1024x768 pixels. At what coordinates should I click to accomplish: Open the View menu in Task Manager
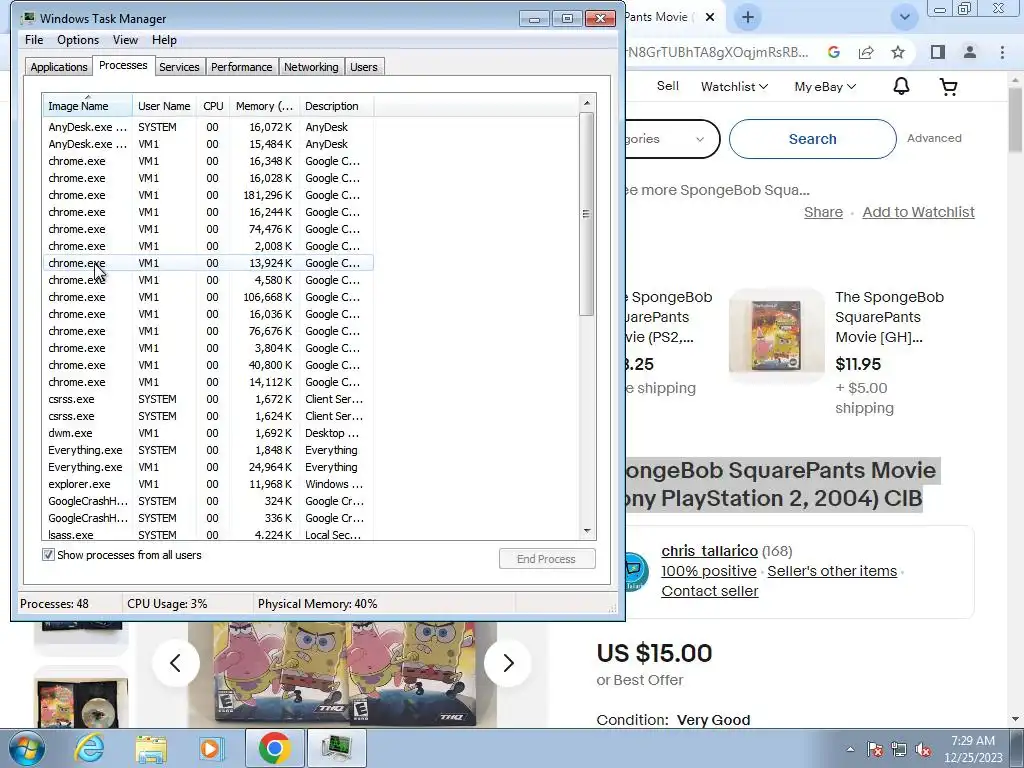pos(125,40)
